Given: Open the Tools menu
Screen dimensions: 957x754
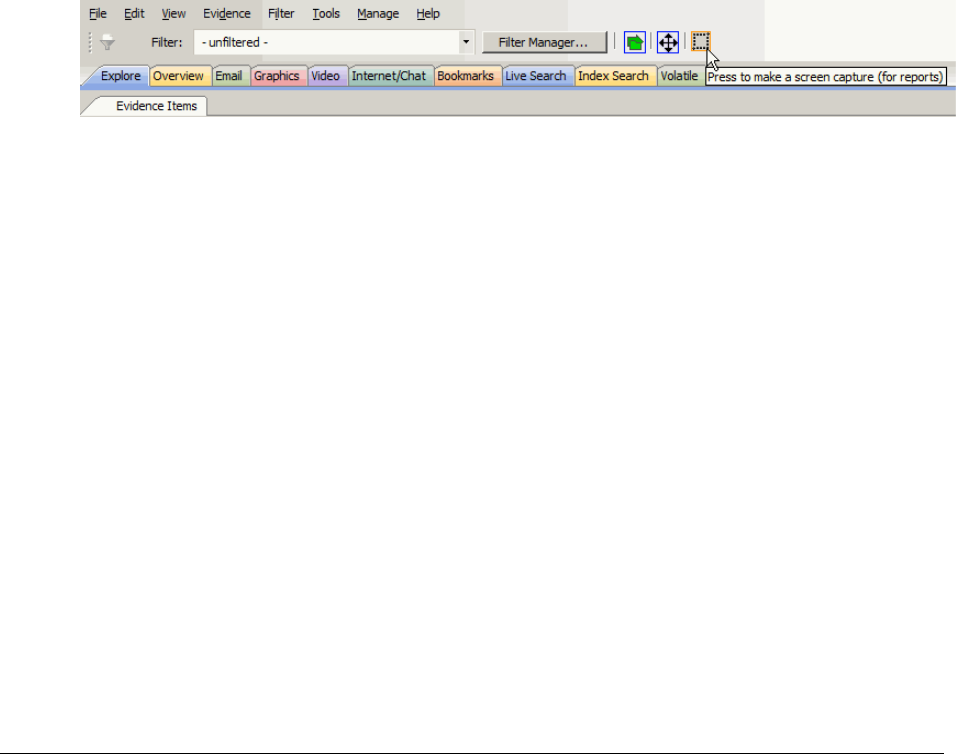Looking at the screenshot, I should (x=326, y=13).
